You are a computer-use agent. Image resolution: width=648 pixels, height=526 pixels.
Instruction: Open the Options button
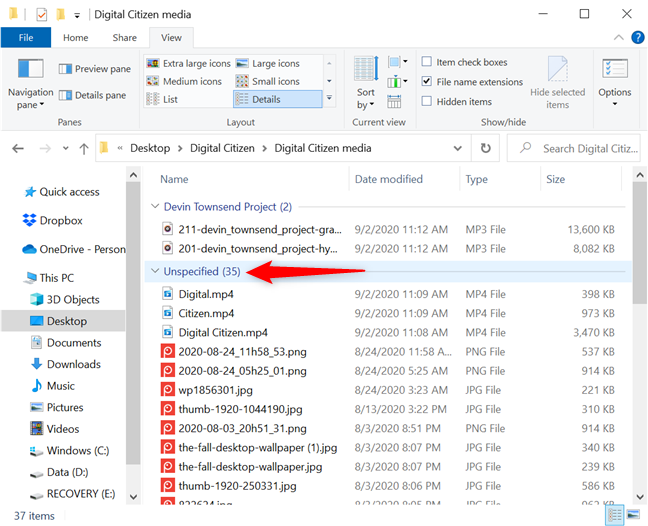[615, 82]
